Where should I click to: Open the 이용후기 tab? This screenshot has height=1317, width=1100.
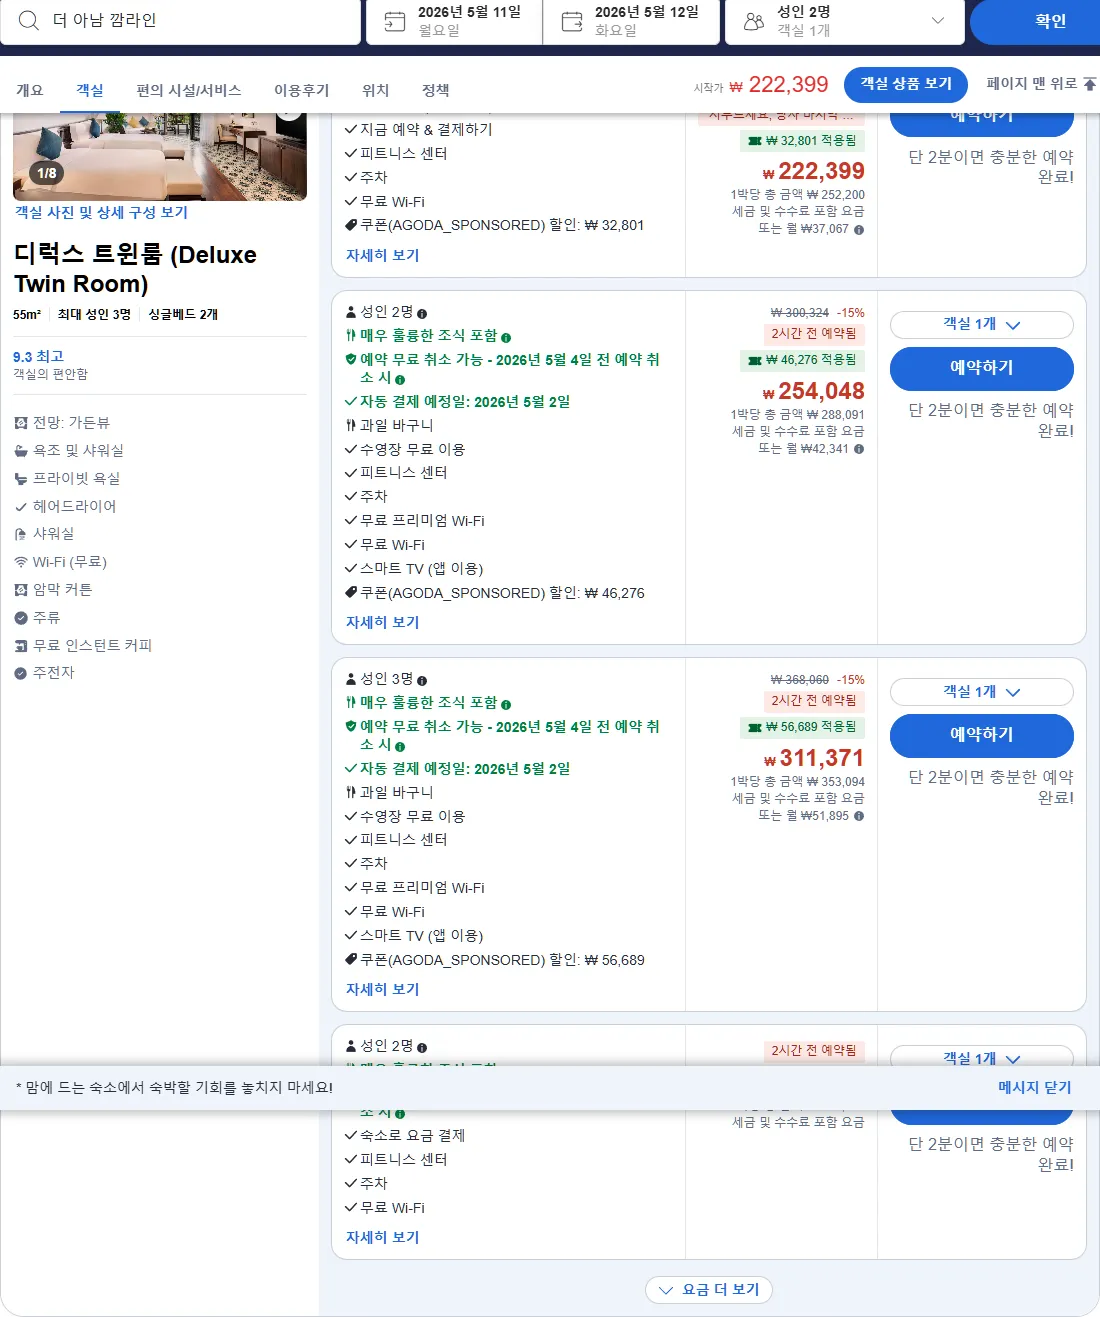[302, 90]
